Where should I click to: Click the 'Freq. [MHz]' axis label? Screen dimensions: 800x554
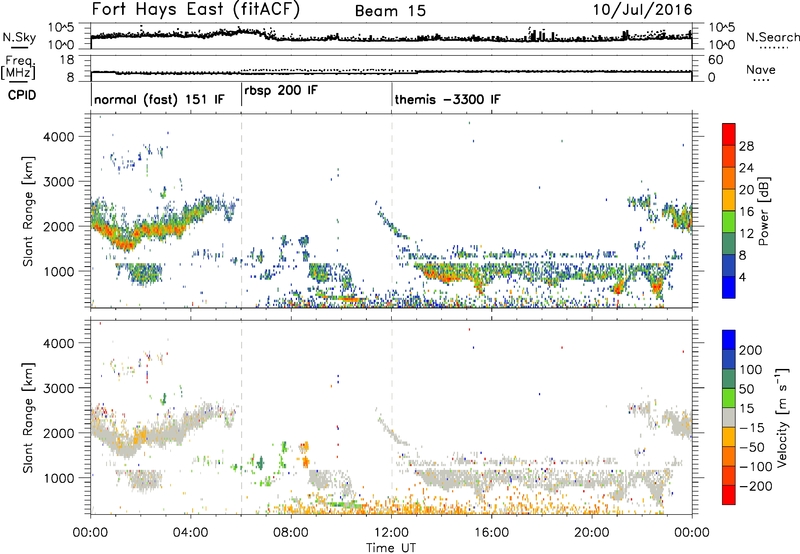point(18,68)
